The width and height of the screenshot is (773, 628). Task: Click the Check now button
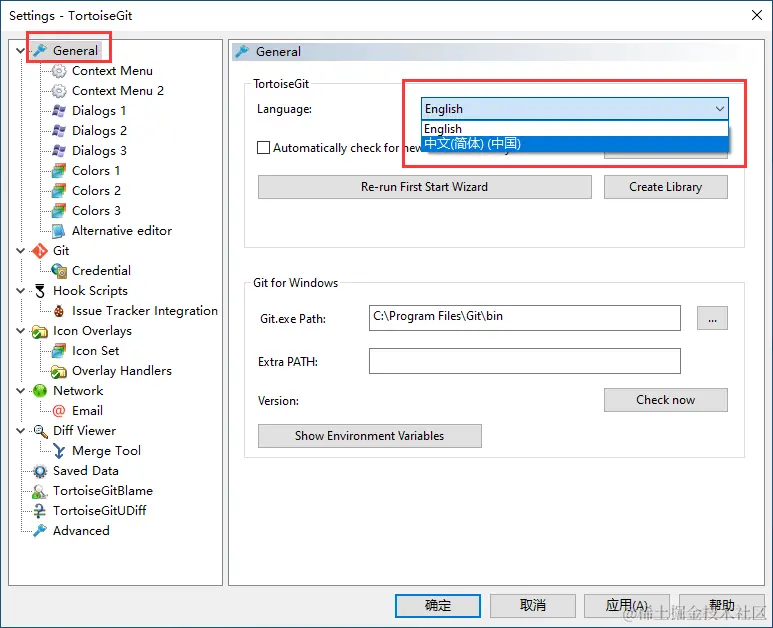pos(666,400)
